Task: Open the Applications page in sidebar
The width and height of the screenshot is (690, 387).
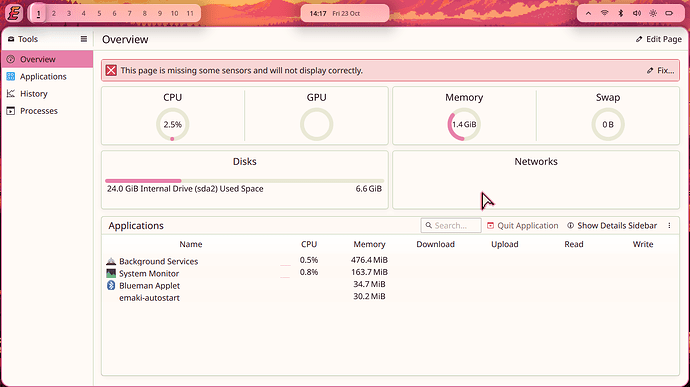Action: [48, 76]
